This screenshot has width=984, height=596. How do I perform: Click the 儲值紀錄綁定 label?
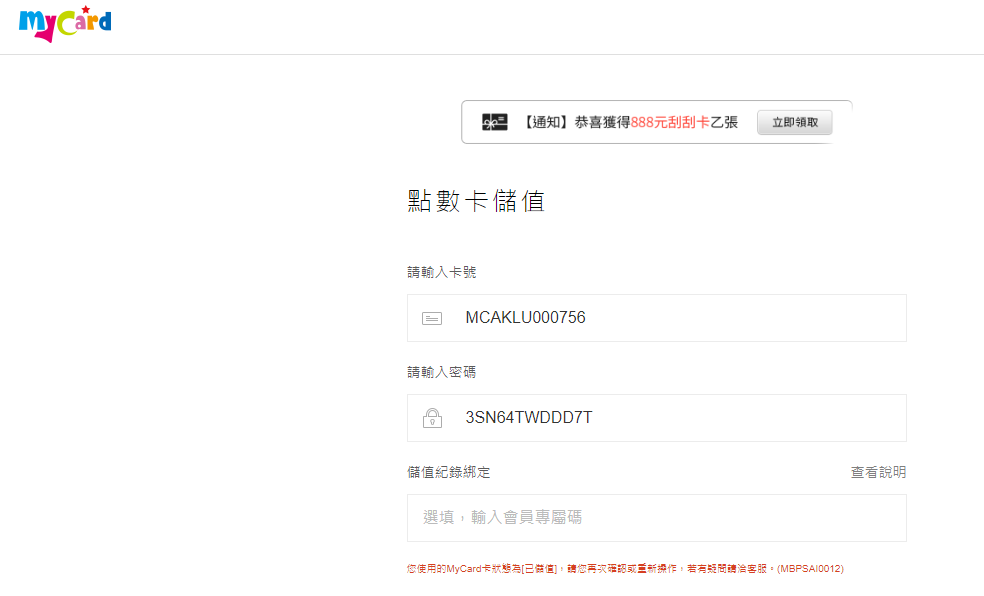(449, 472)
